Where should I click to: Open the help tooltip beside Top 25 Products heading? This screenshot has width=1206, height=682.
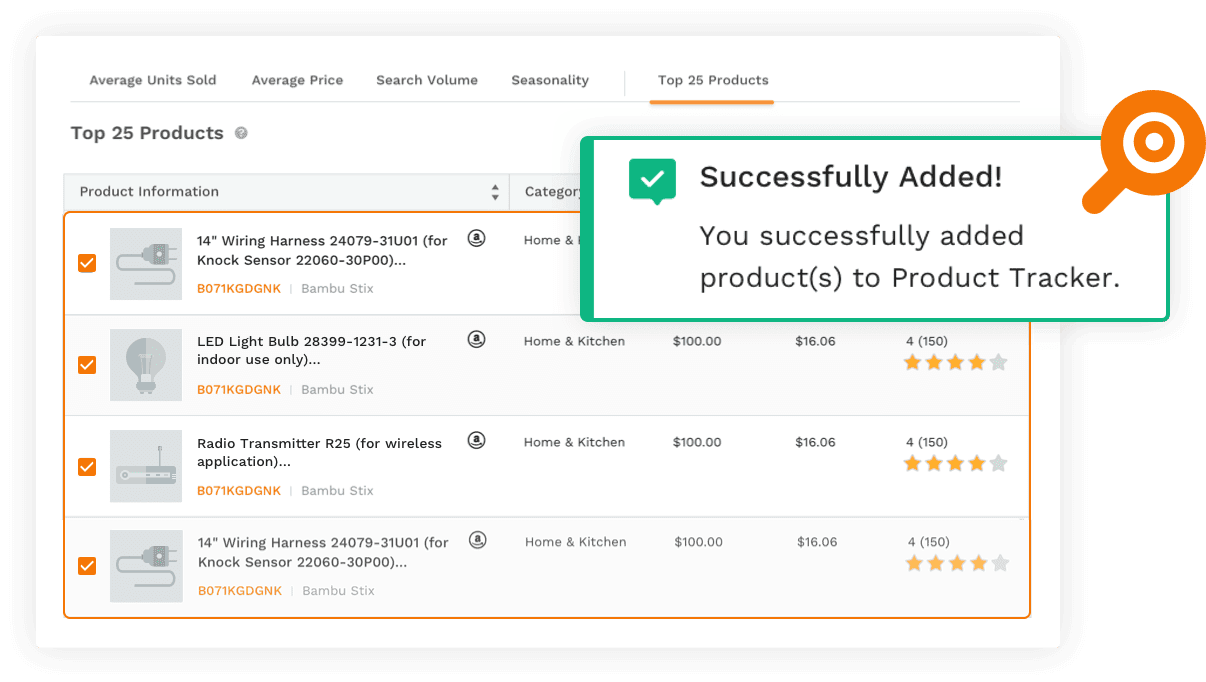[240, 132]
